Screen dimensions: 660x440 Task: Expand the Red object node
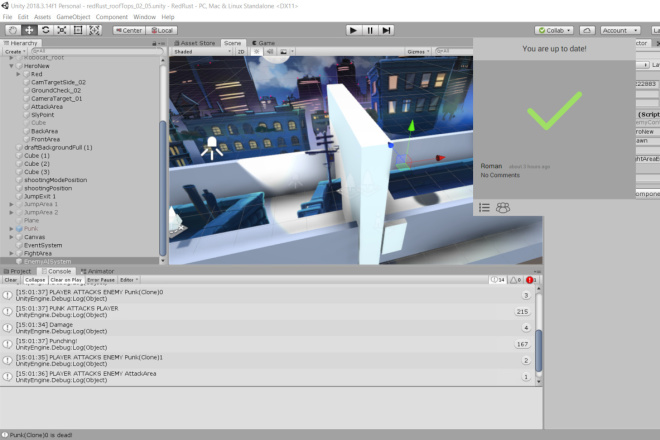(18, 74)
